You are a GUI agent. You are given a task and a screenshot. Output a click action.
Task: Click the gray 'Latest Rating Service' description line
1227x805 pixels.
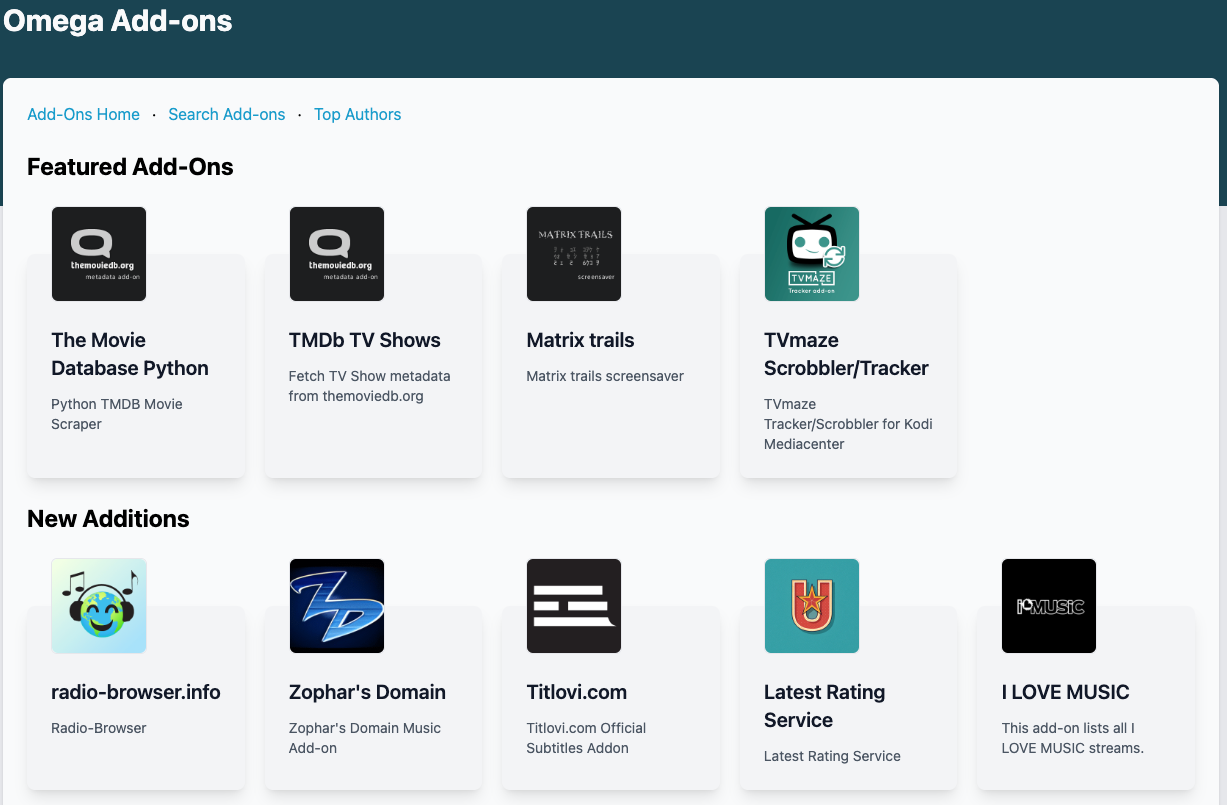[832, 756]
